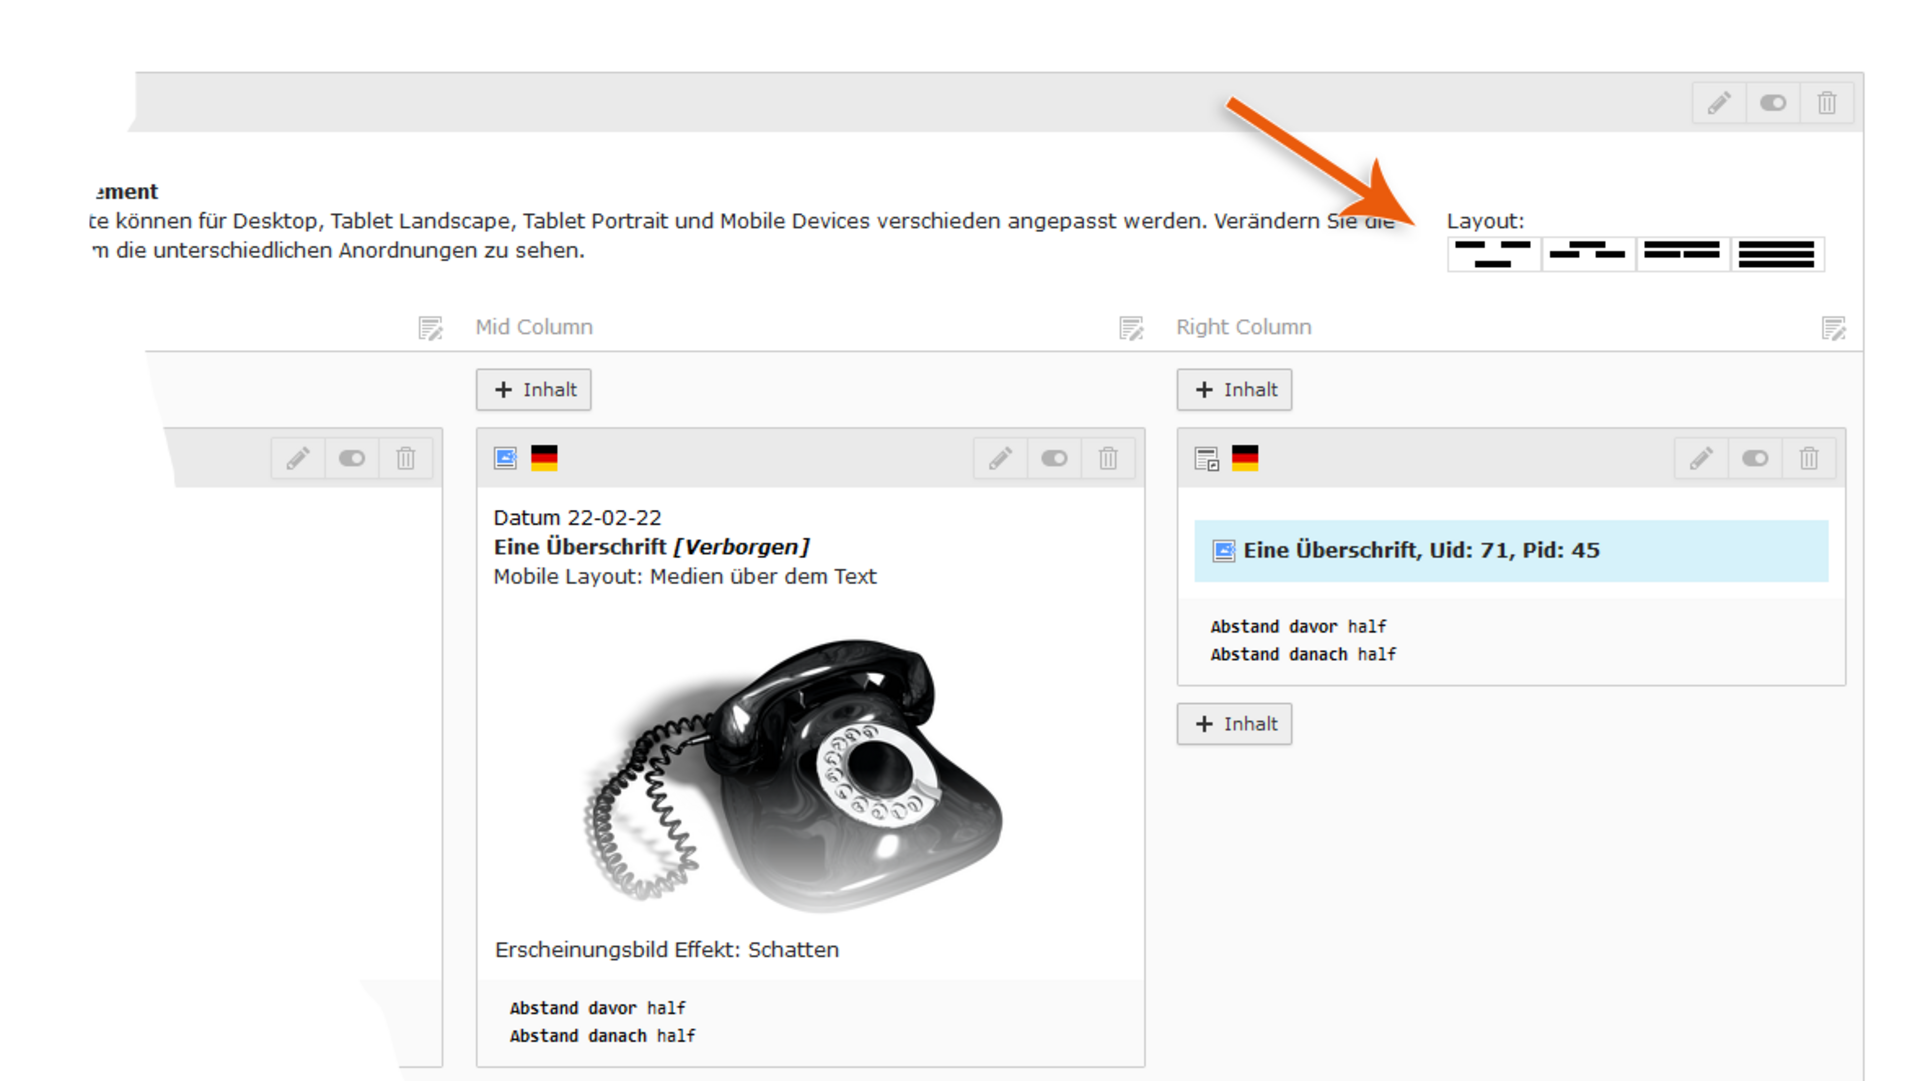Open Right Column edit icon
The height and width of the screenshot is (1081, 1920).
1833,328
